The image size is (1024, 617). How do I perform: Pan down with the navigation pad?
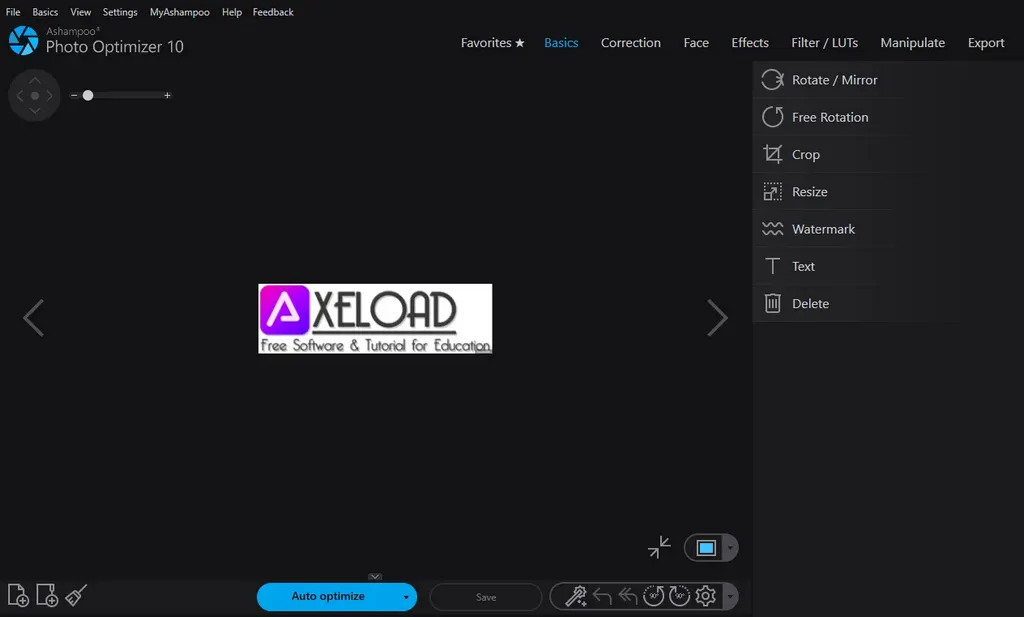pos(35,110)
